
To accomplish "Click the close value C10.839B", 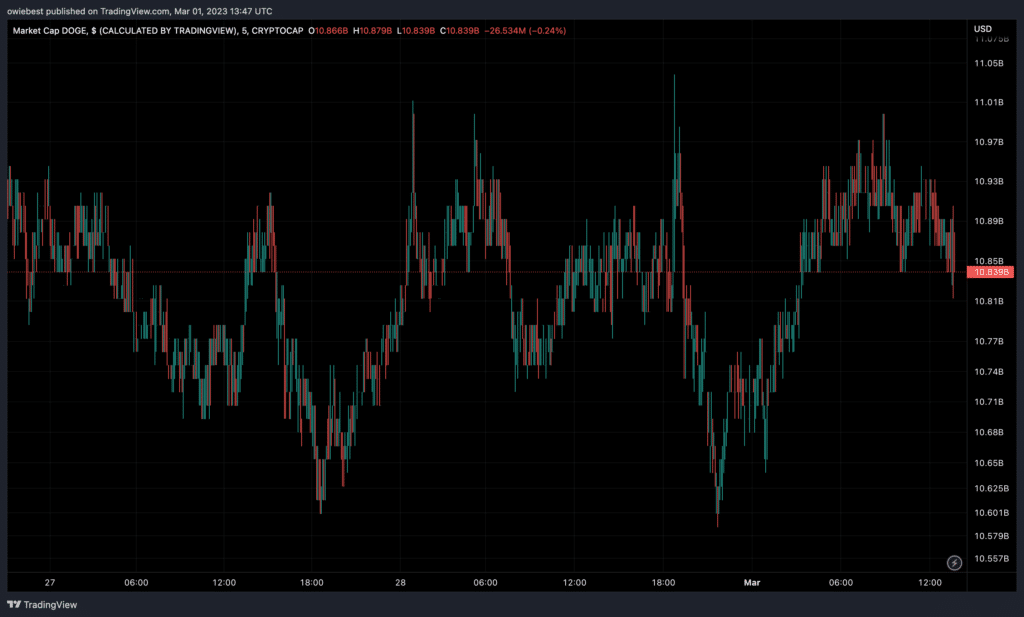I will (460, 31).
